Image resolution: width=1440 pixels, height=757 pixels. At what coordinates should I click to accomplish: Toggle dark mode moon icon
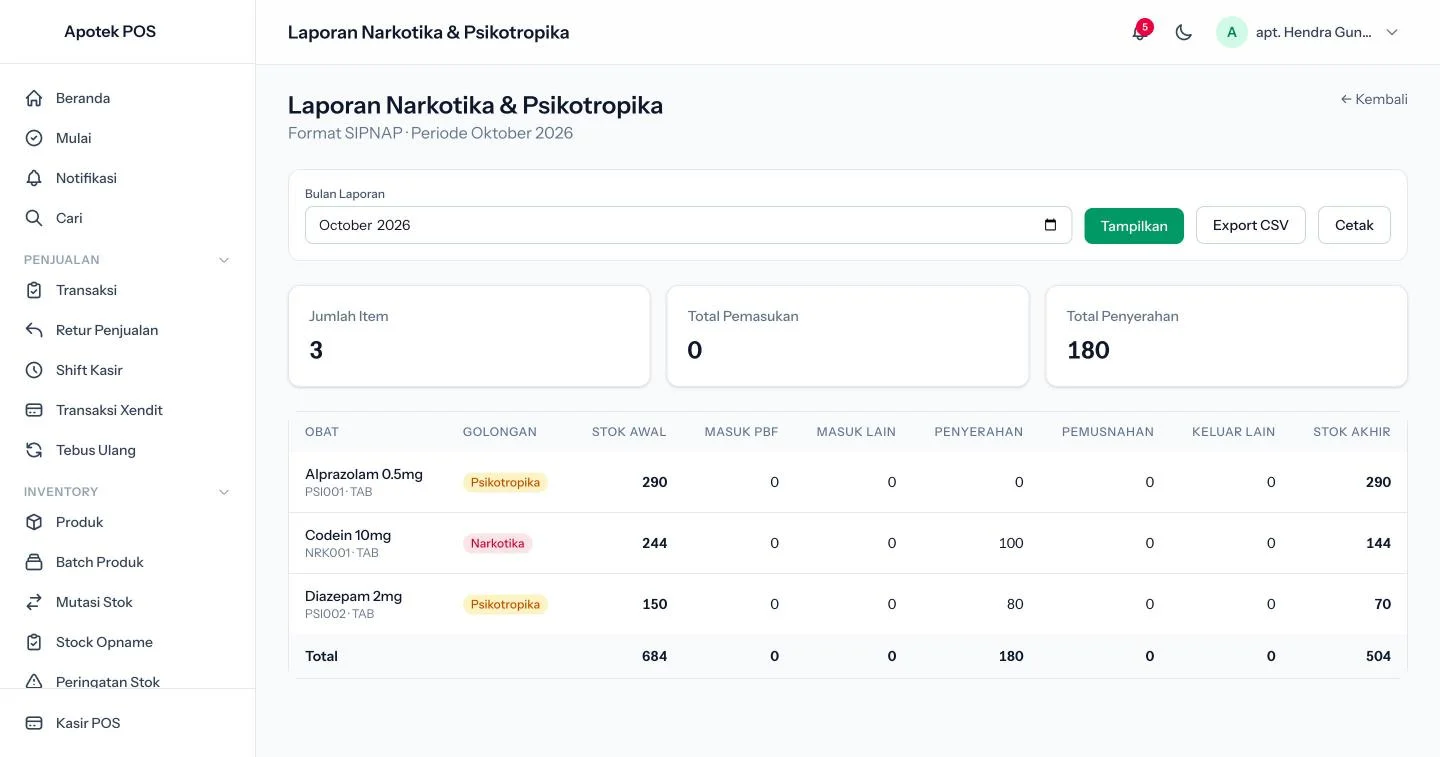click(1184, 32)
